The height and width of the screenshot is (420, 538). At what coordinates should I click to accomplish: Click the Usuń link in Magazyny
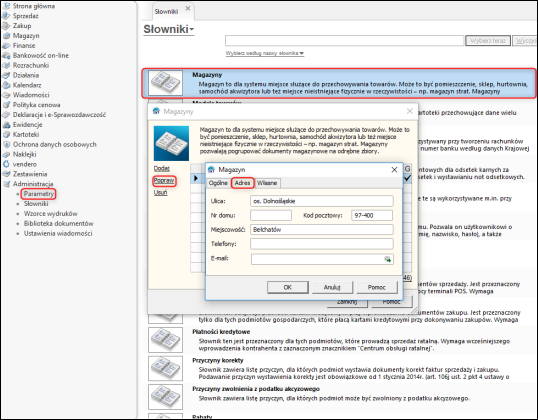161,192
